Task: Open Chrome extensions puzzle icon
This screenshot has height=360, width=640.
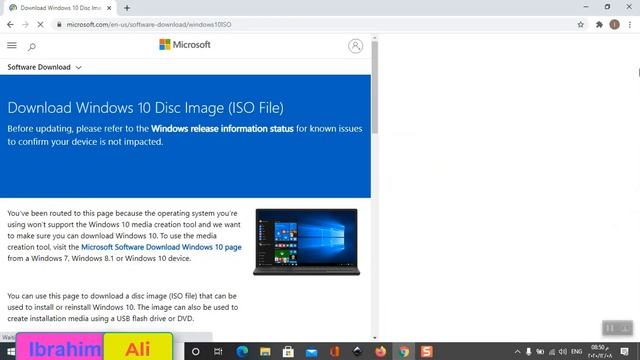Action: pyautogui.click(x=599, y=24)
